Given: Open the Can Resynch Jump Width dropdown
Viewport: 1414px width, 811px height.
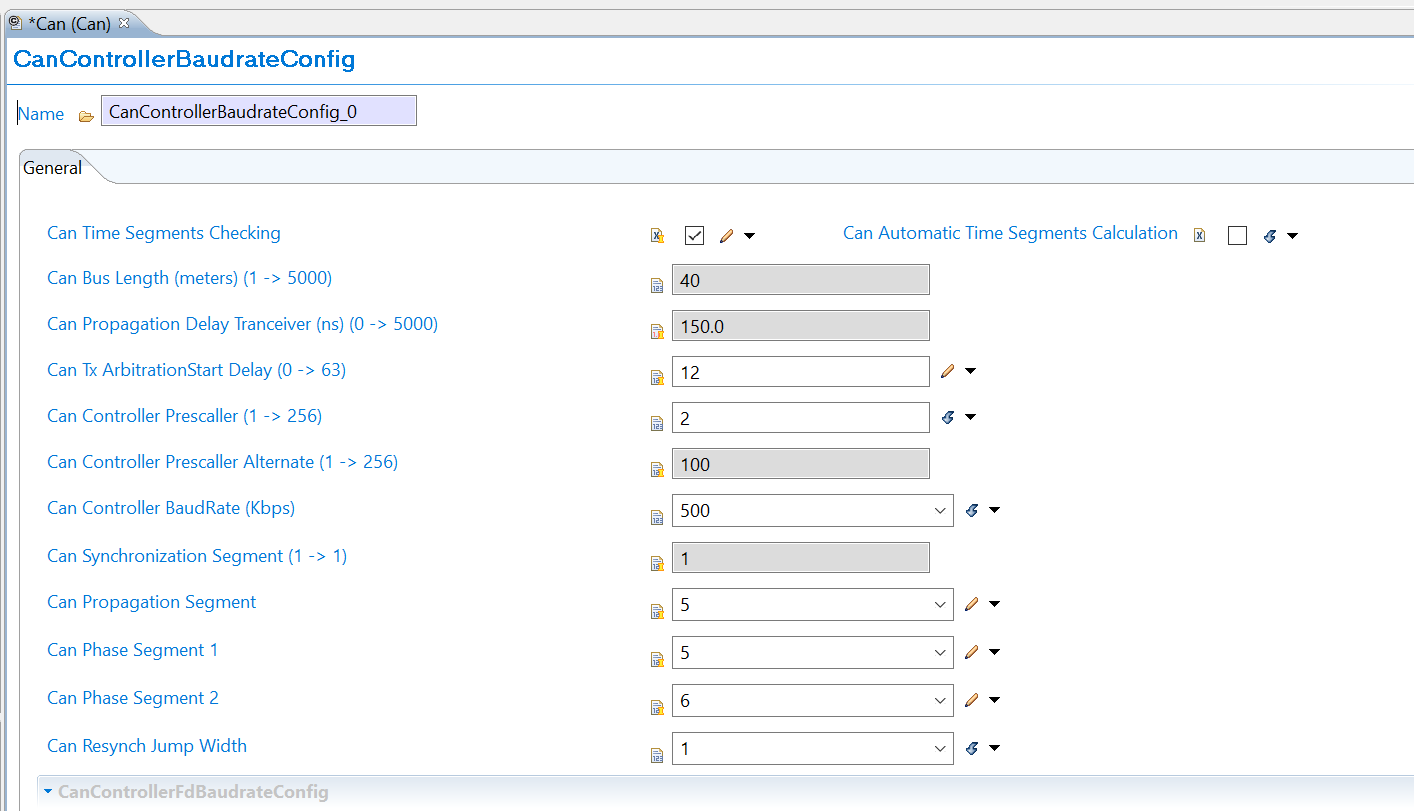Looking at the screenshot, I should [939, 748].
